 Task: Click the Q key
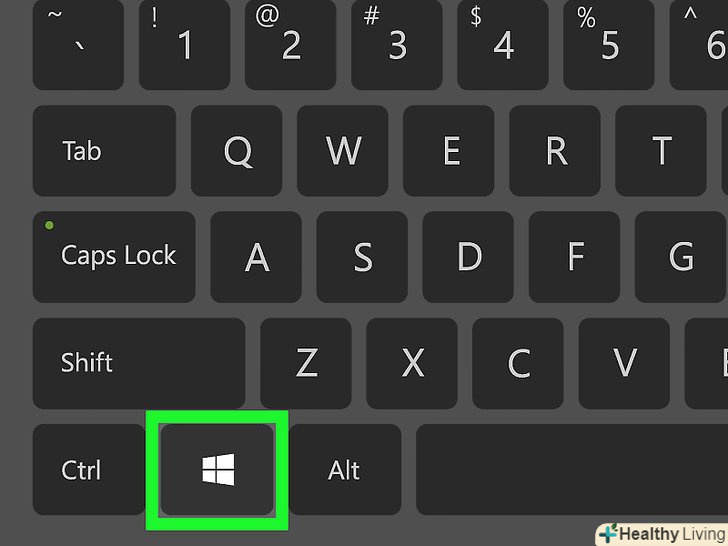[x=237, y=150]
